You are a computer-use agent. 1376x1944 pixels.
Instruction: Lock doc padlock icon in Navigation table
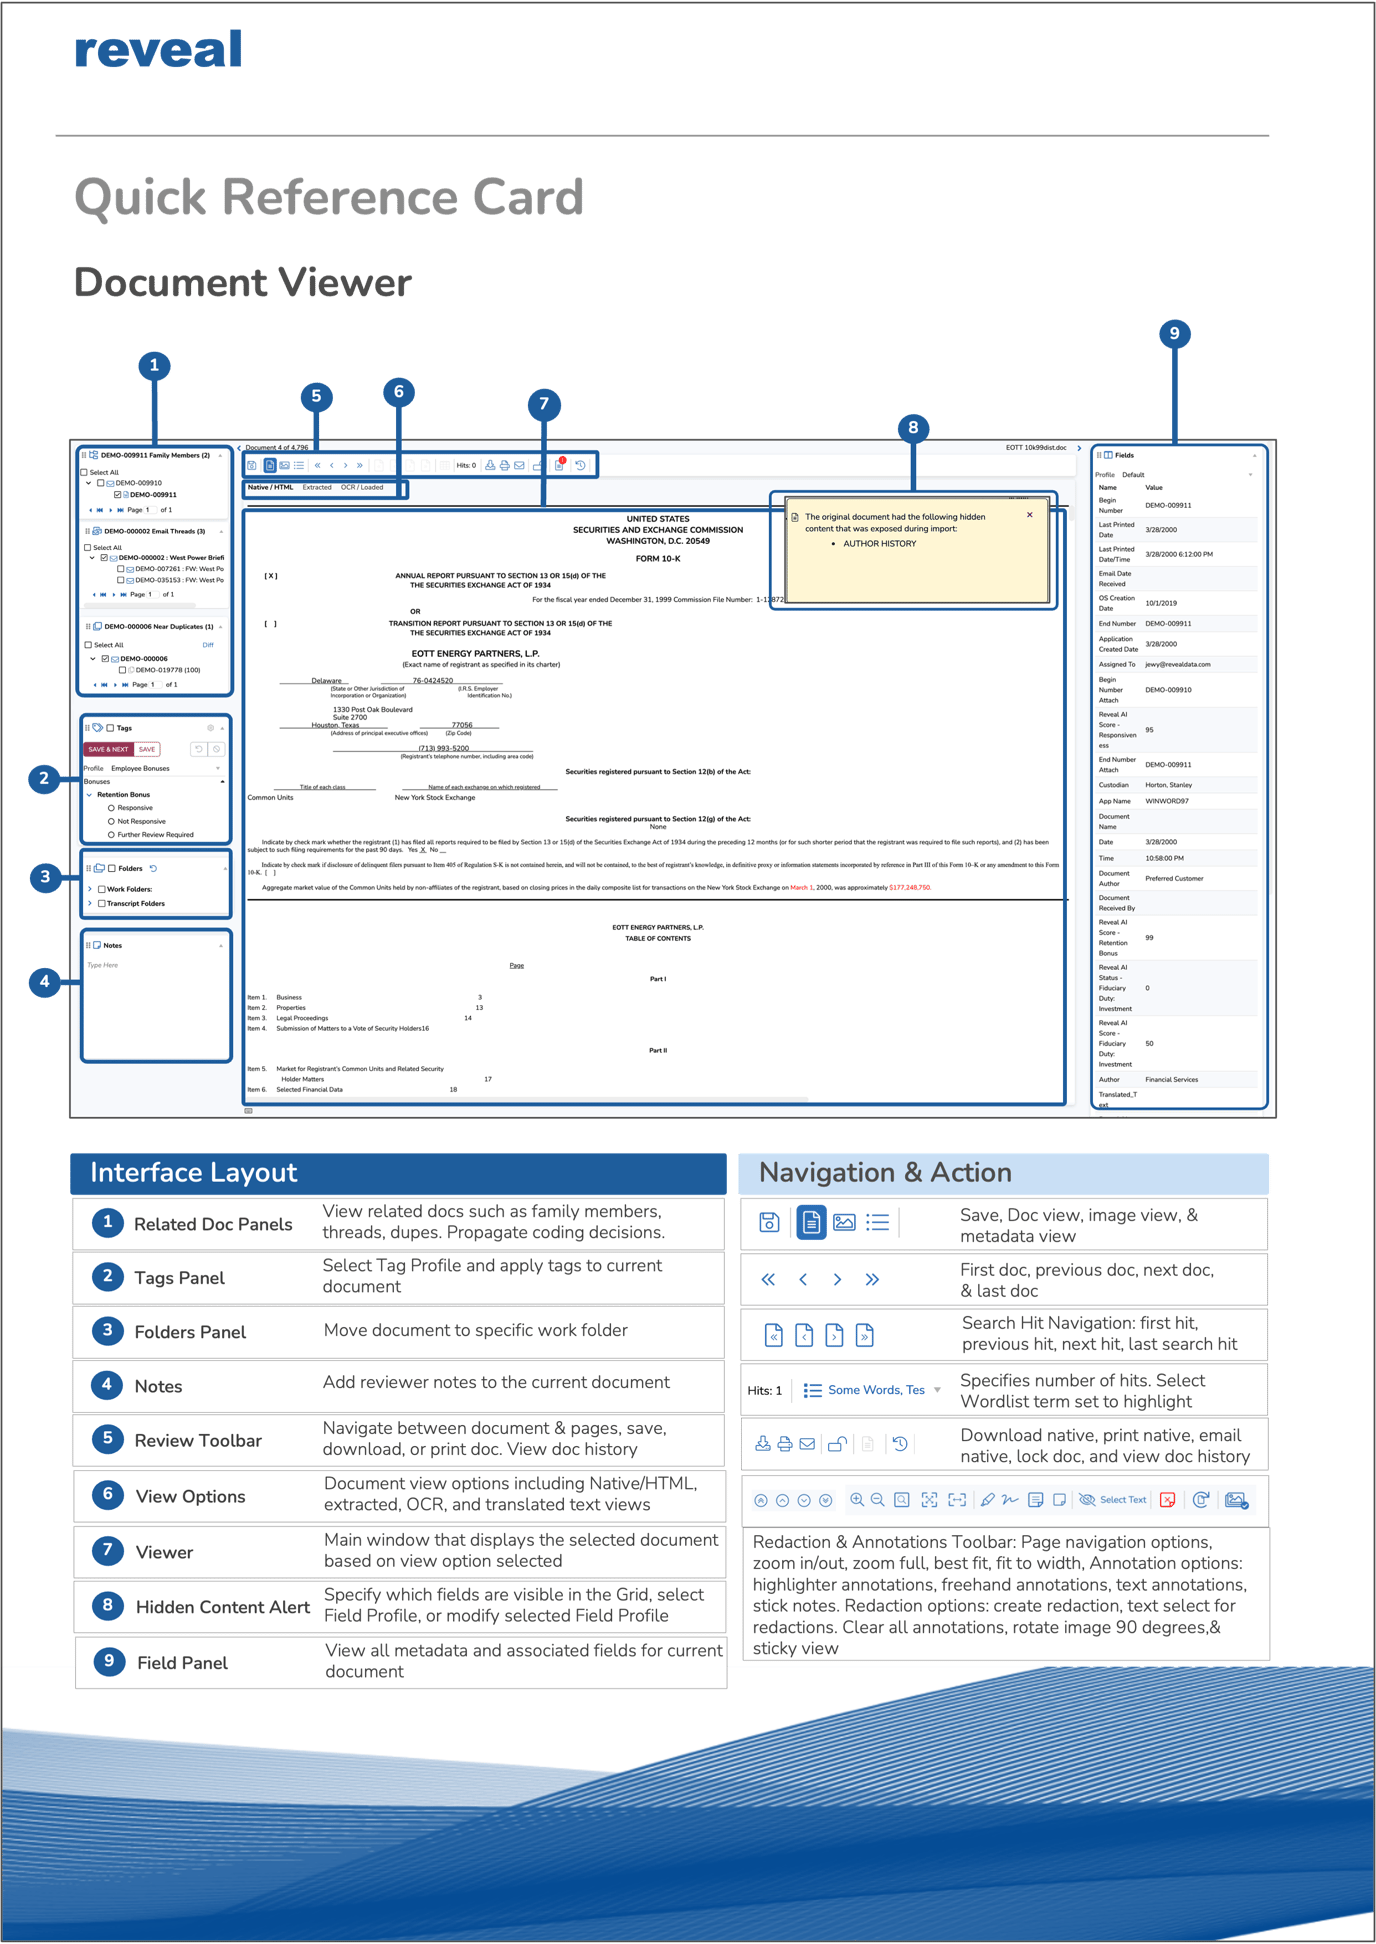coord(838,1443)
